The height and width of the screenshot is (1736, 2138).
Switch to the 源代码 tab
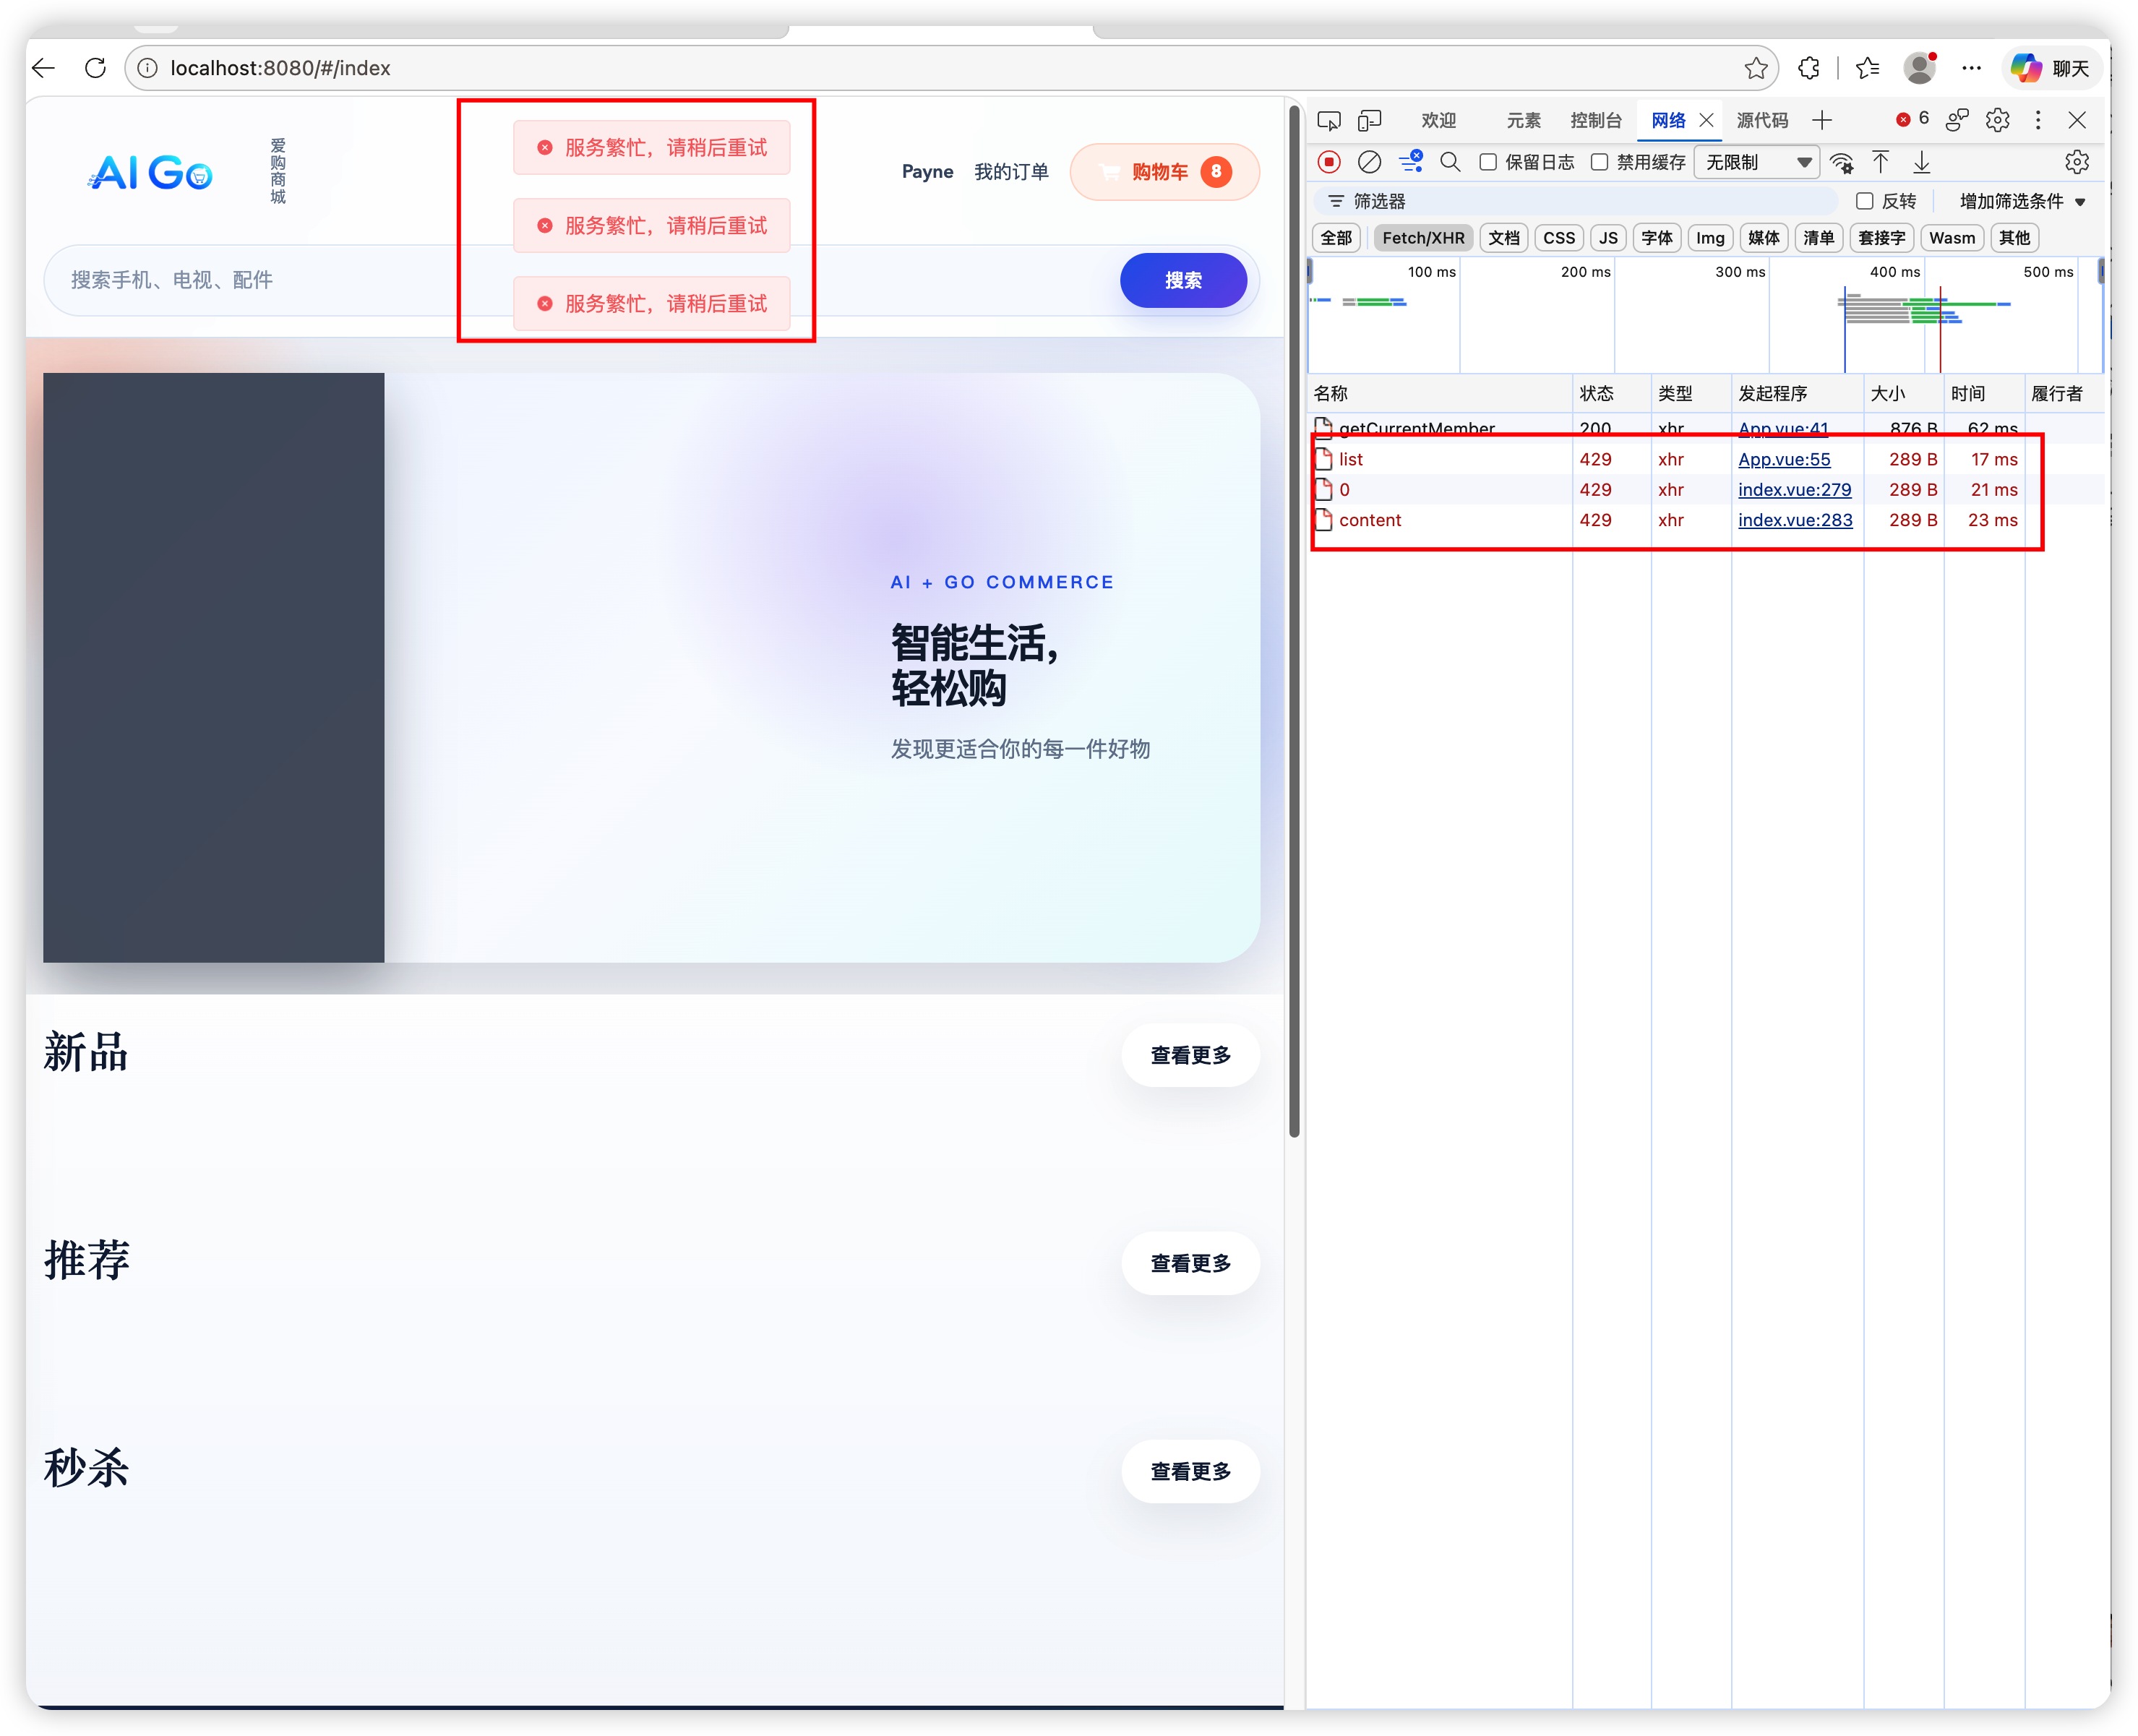1762,121
